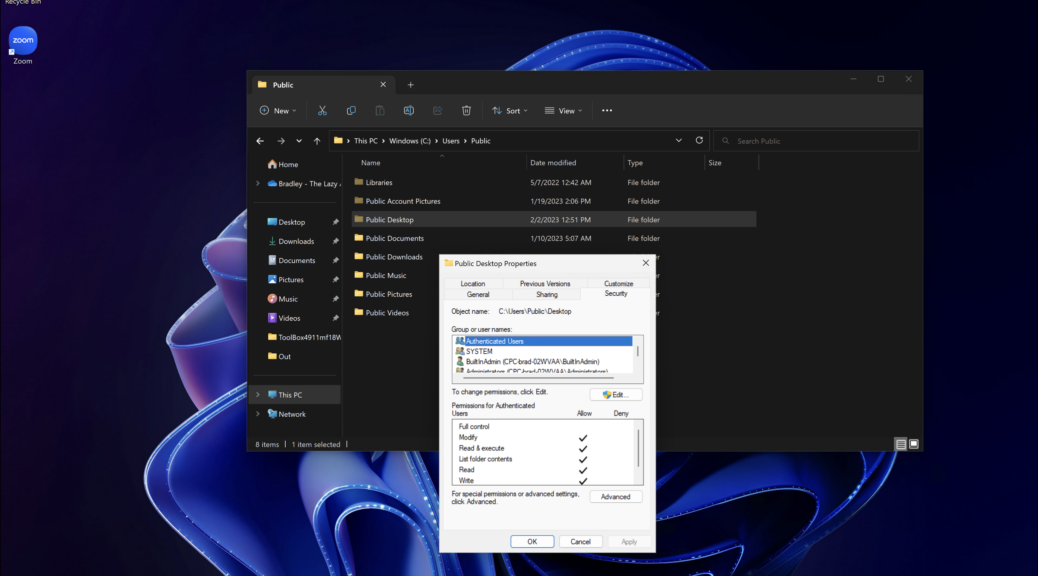Open the Sort dropdown menu
1038x576 pixels.
[x=510, y=111]
